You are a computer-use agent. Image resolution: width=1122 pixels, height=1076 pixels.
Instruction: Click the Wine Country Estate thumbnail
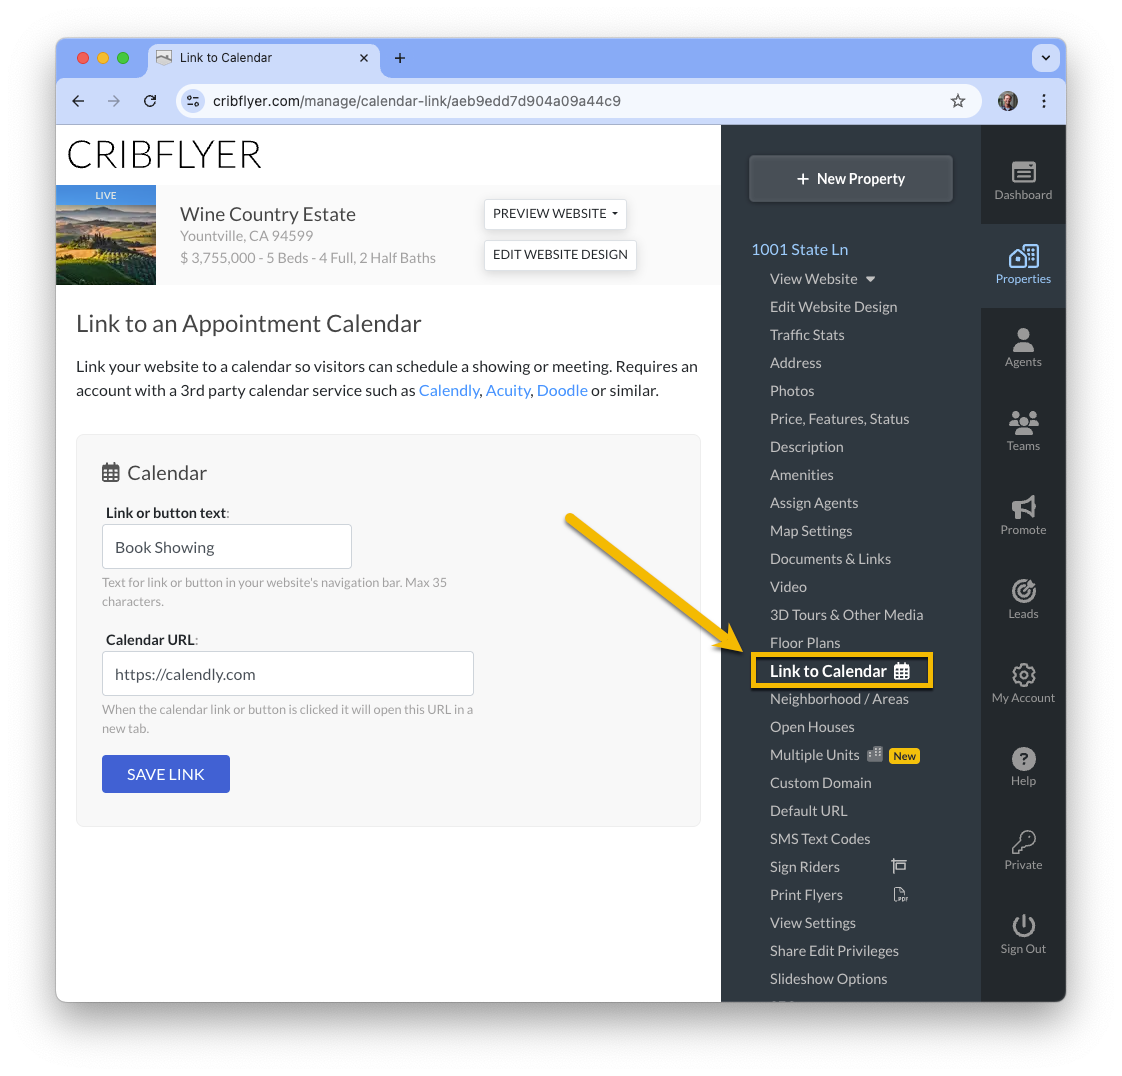tap(106, 235)
